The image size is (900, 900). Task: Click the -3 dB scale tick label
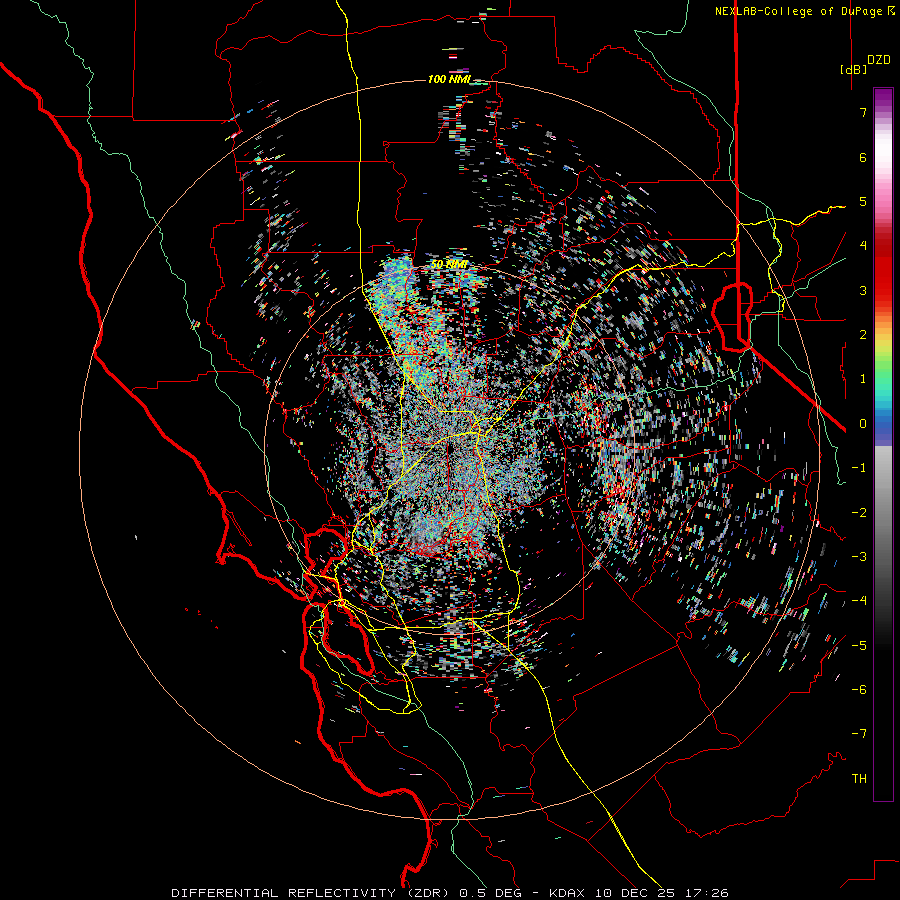(x=859, y=557)
